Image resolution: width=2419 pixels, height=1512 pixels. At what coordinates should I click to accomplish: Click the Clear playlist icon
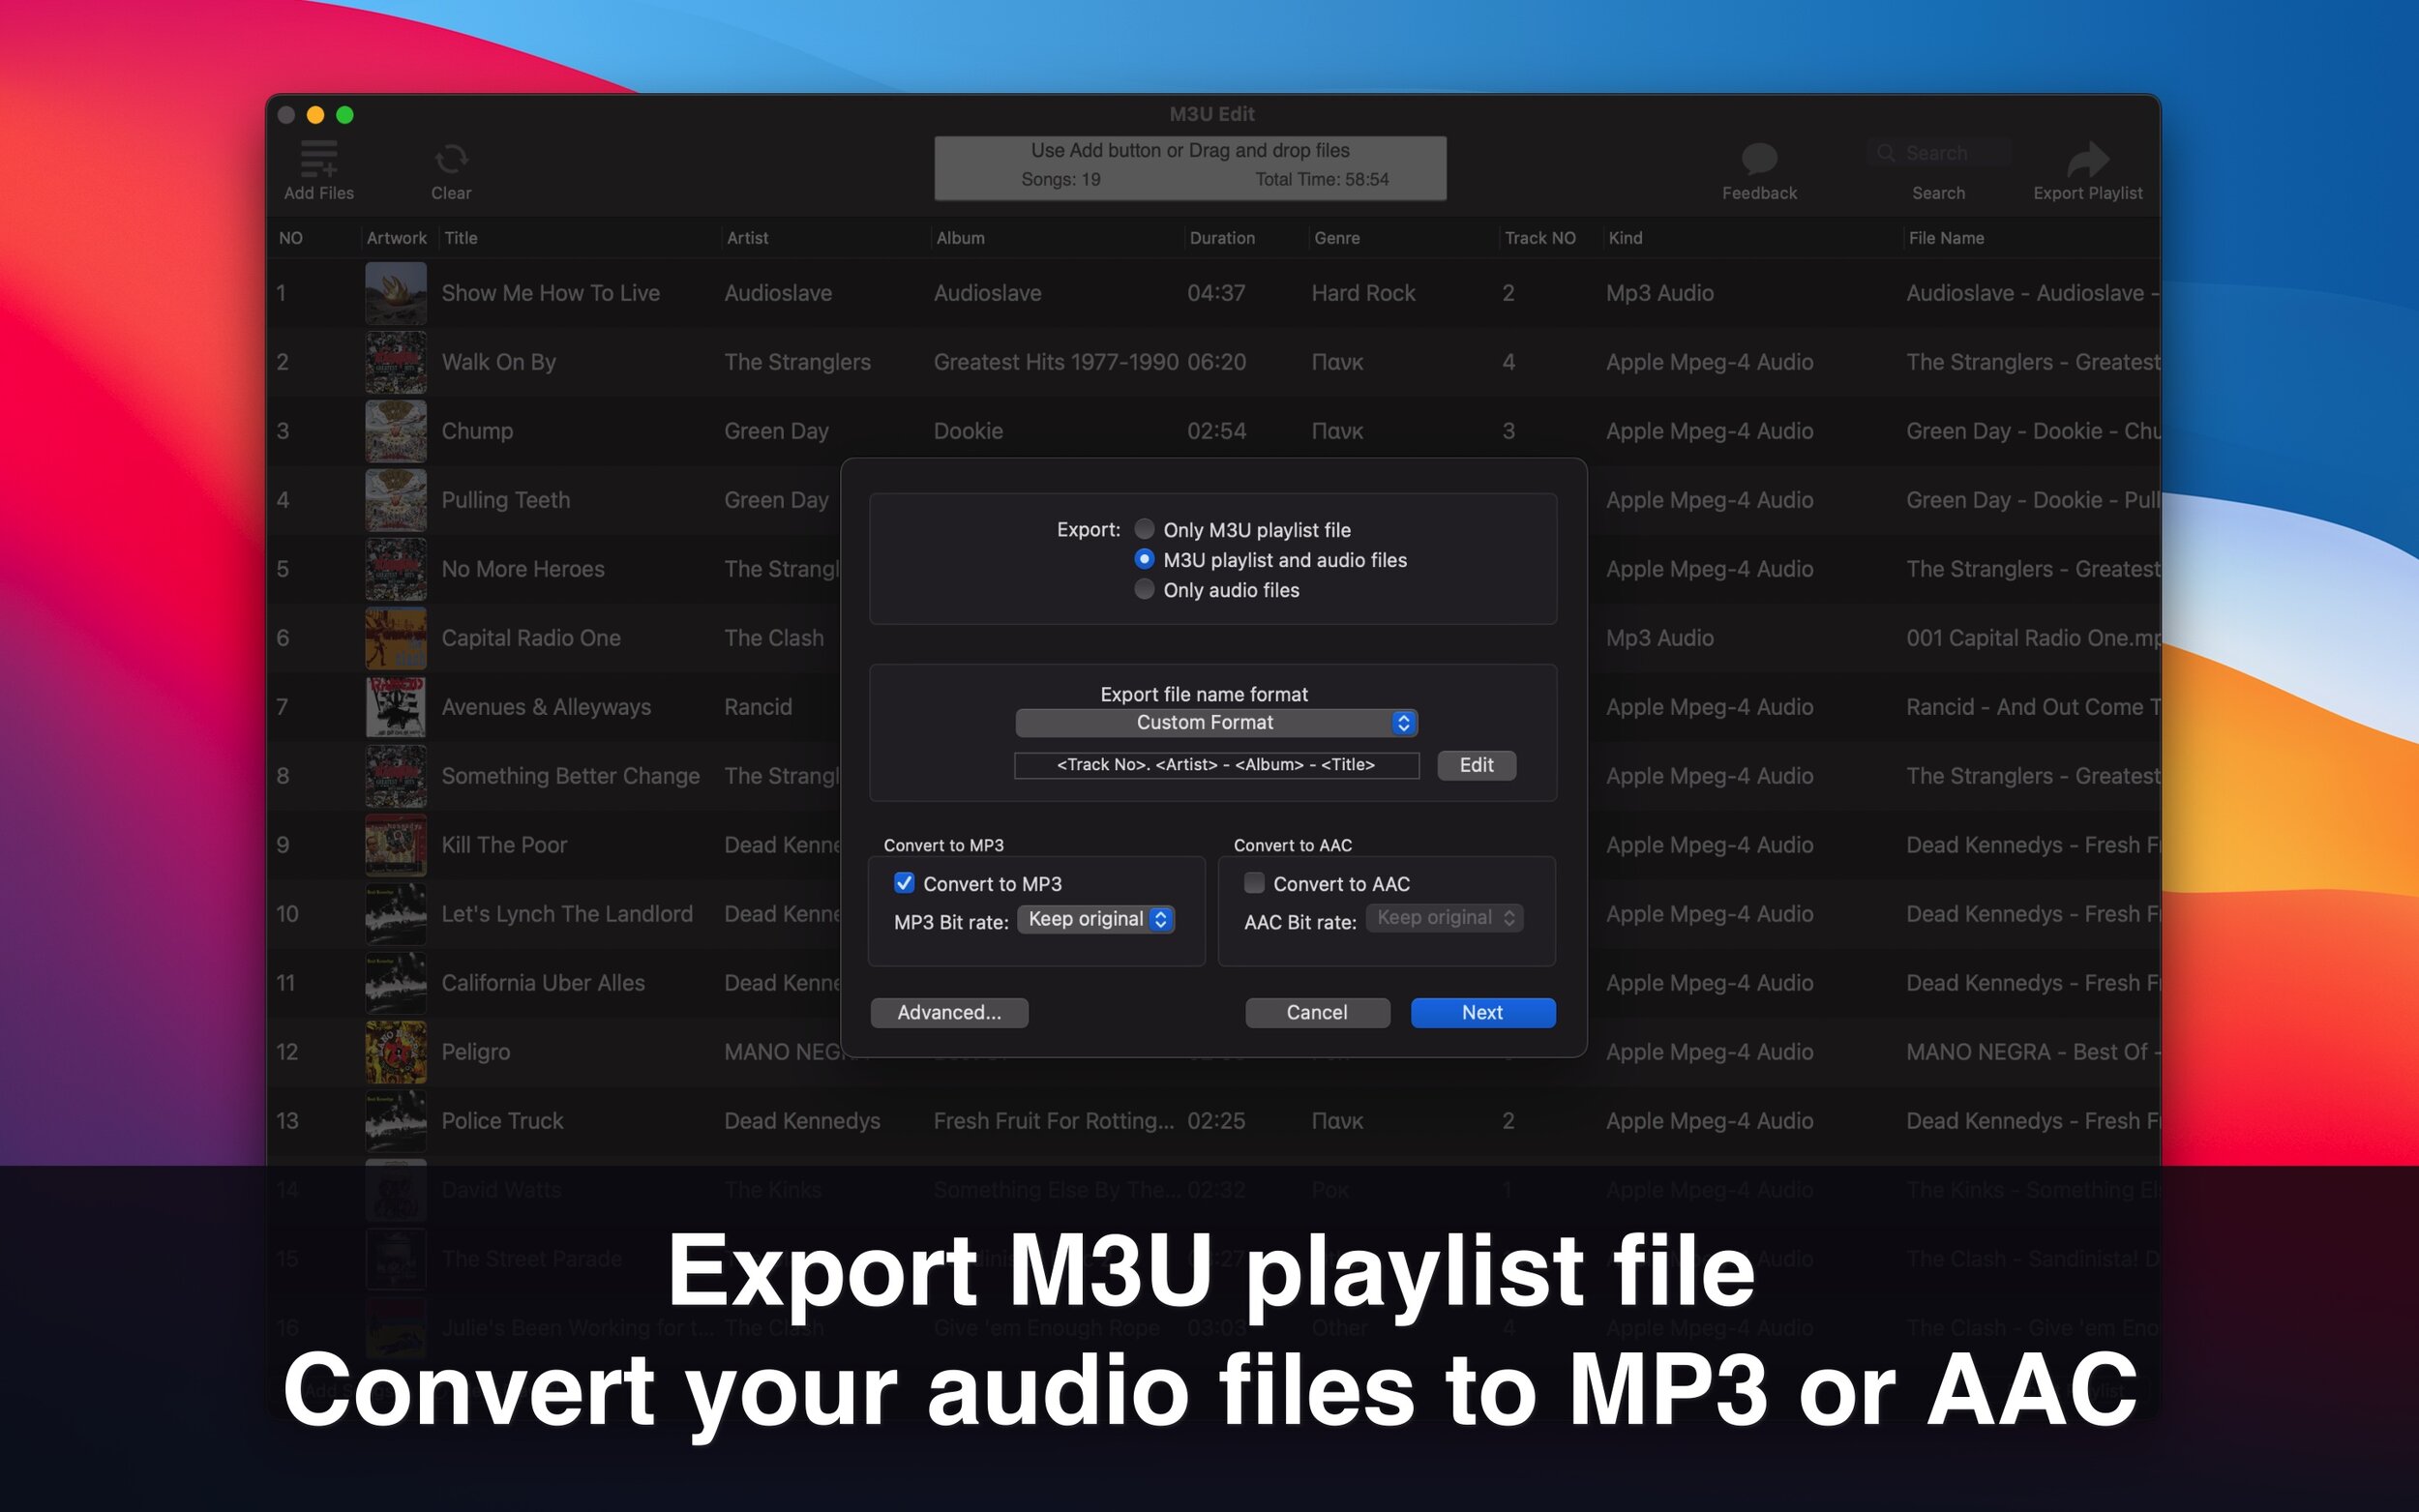point(451,159)
